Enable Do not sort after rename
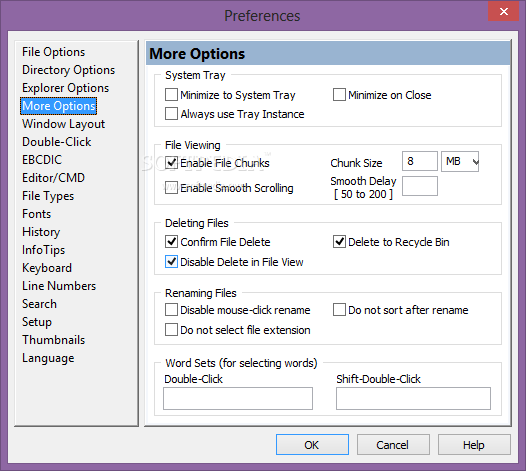Screen dimensions: 526x471 tap(339, 310)
